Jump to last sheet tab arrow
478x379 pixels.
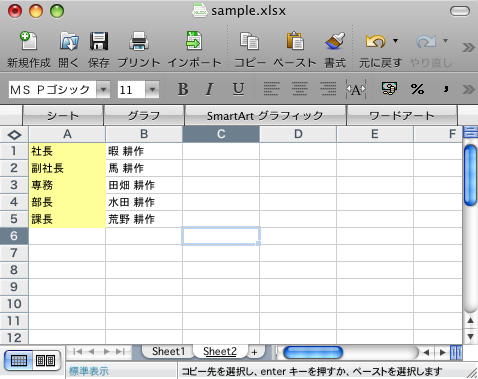120,351
